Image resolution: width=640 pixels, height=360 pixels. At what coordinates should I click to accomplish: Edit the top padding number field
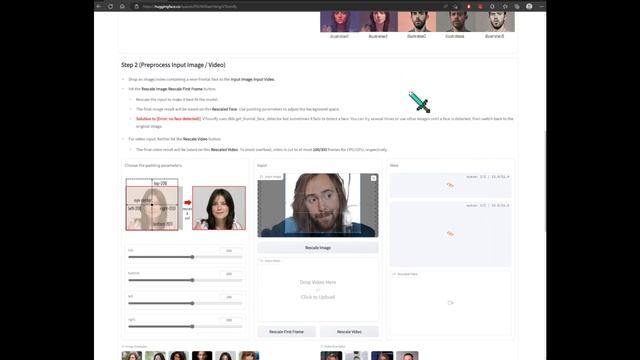[x=231, y=251]
